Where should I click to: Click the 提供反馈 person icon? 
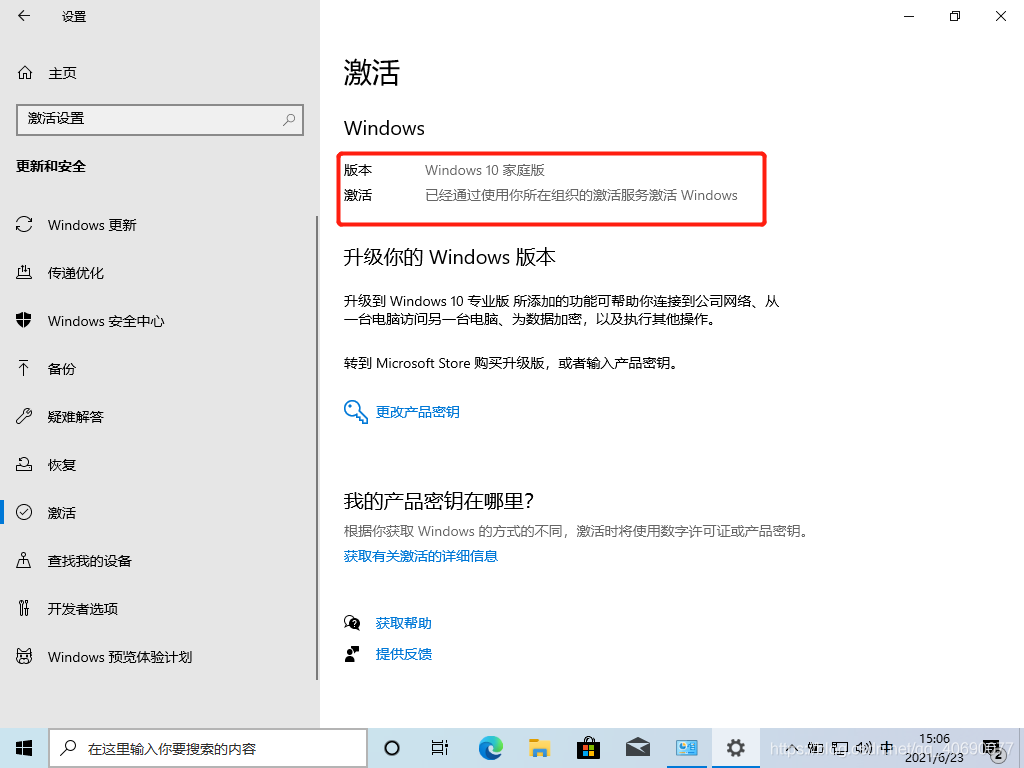(352, 654)
